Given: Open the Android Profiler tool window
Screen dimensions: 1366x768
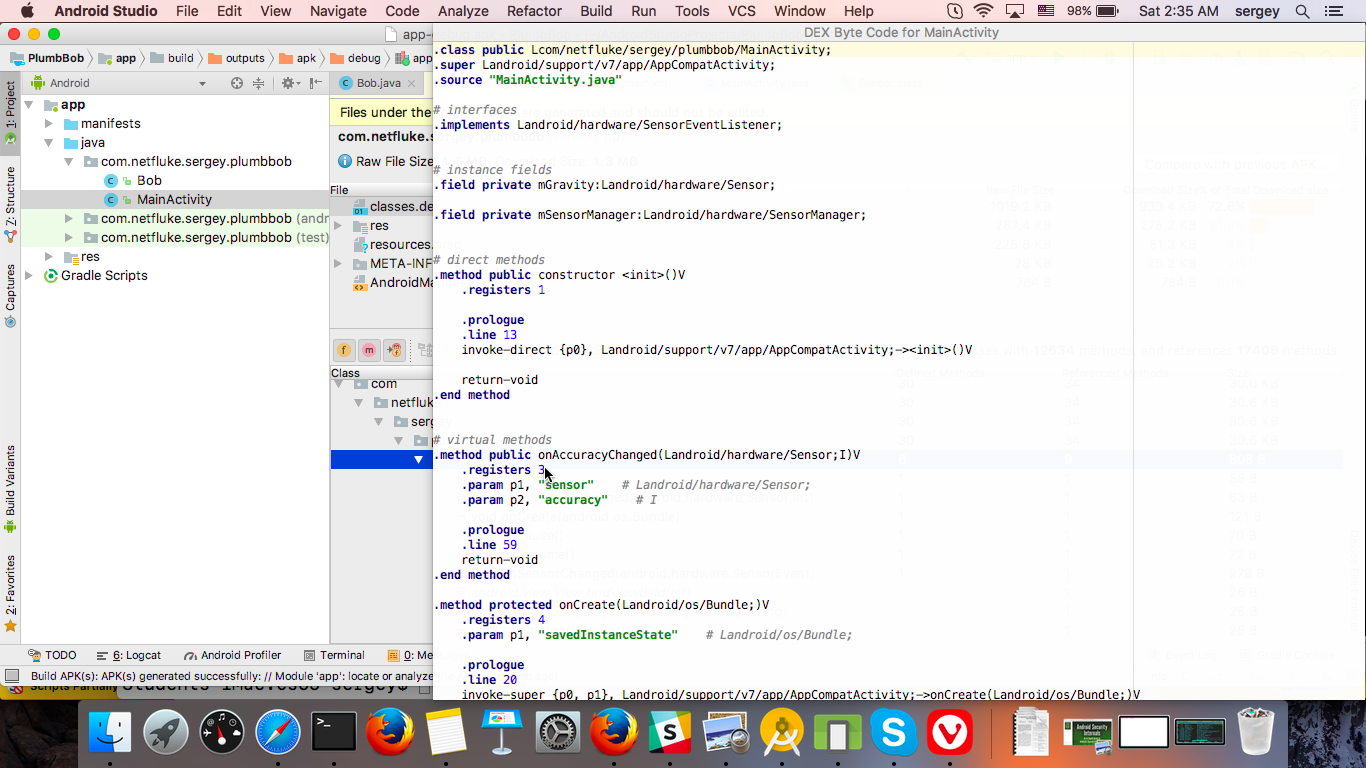Looking at the screenshot, I should (232, 656).
